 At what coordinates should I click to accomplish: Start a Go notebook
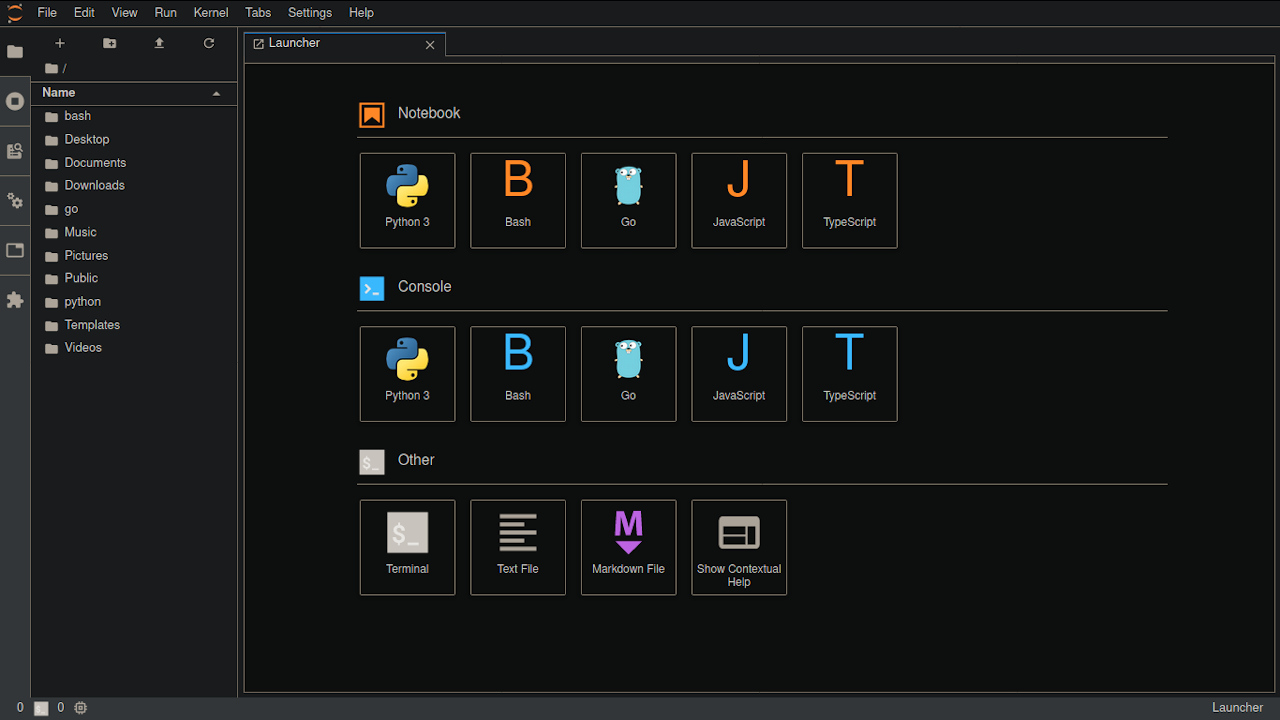[629, 200]
